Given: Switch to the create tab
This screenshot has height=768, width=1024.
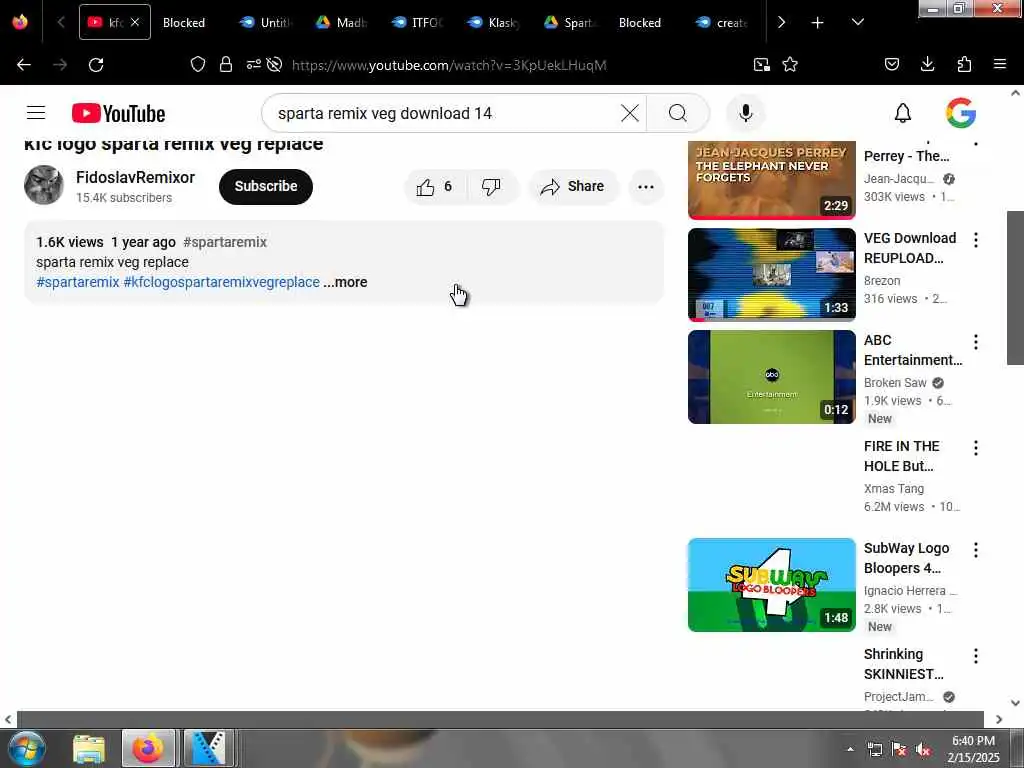Looking at the screenshot, I should [721, 23].
